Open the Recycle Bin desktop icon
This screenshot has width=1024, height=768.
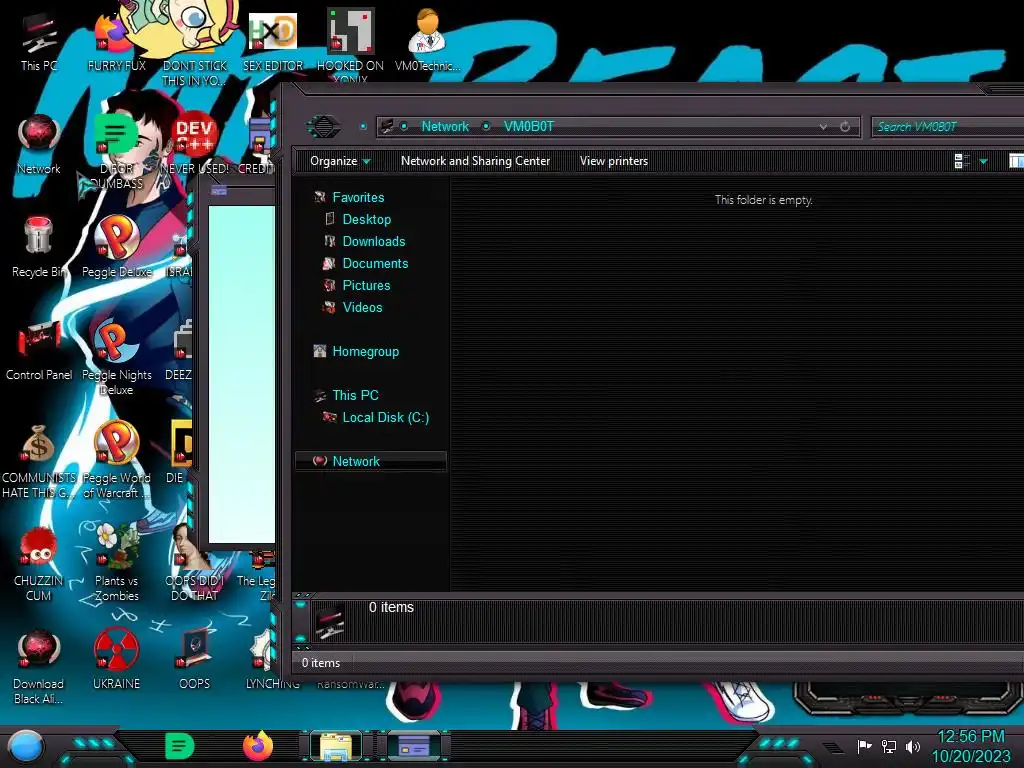[x=39, y=247]
